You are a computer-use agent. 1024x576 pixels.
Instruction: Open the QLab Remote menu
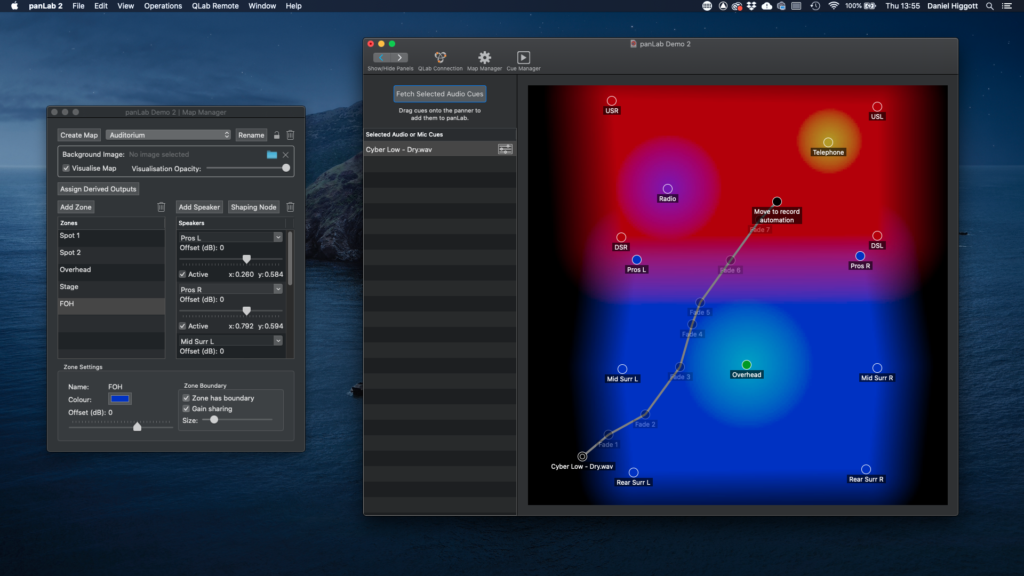click(215, 6)
